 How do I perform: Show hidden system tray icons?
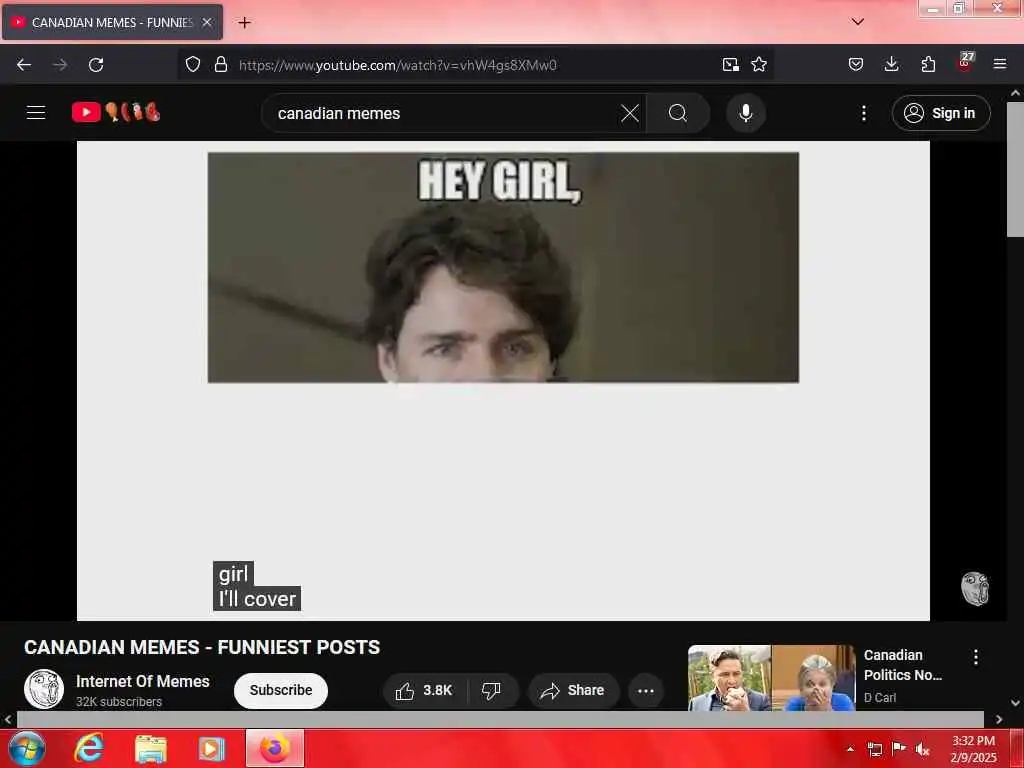pyautogui.click(x=850, y=749)
